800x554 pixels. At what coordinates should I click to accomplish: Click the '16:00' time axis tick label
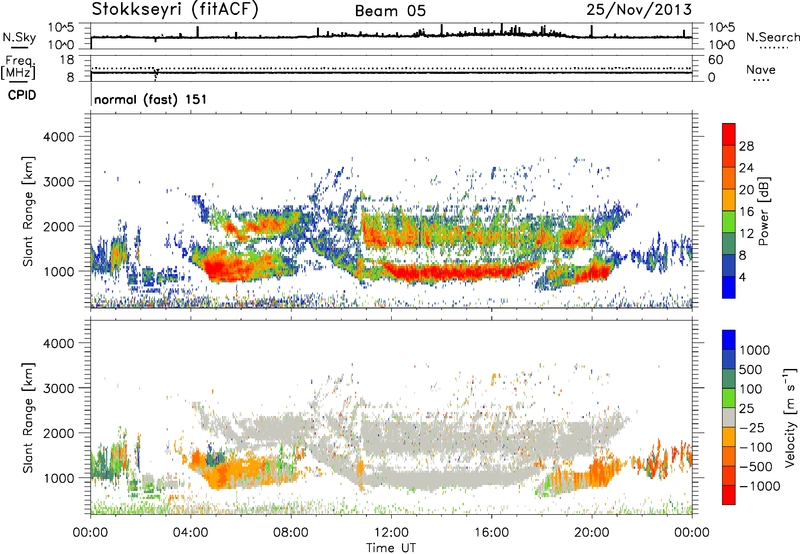491,533
